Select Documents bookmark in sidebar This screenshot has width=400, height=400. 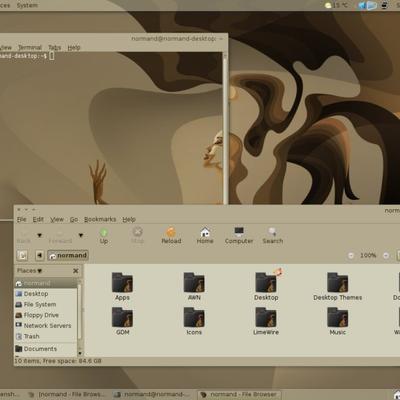[x=46, y=349]
